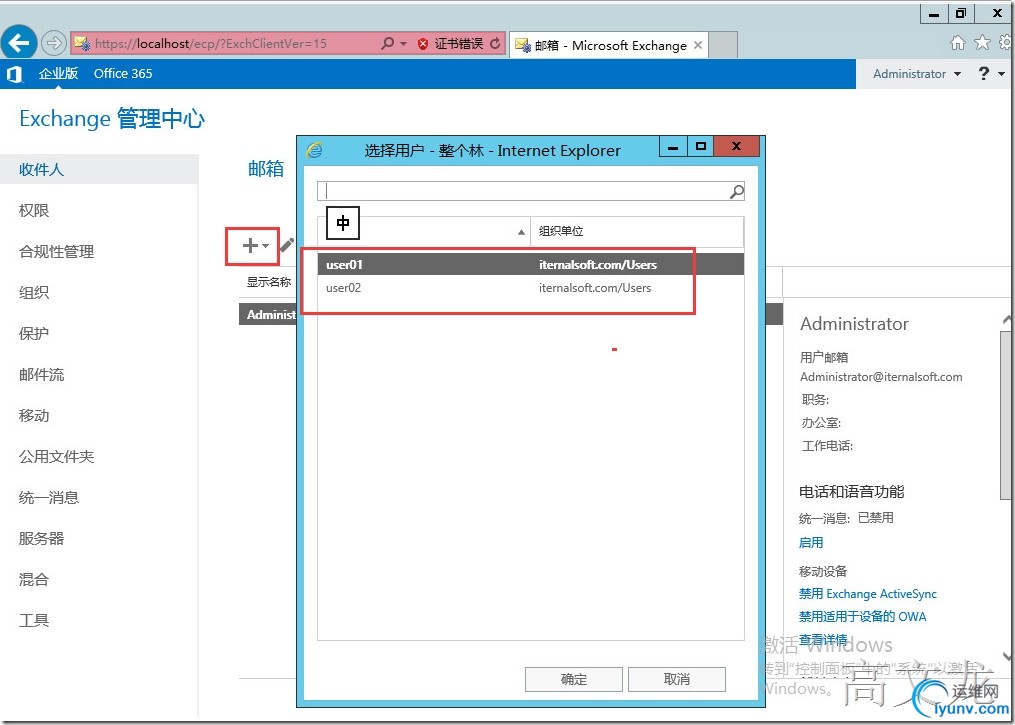The width and height of the screenshot is (1015, 725).
Task: Open dropdown arrow beside the plus icon
Action: pos(266,246)
